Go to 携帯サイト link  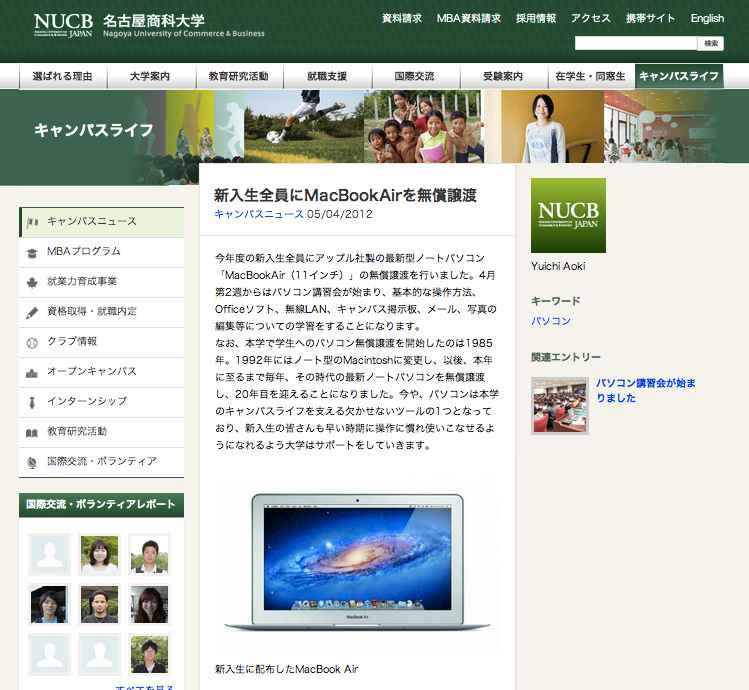tap(651, 19)
